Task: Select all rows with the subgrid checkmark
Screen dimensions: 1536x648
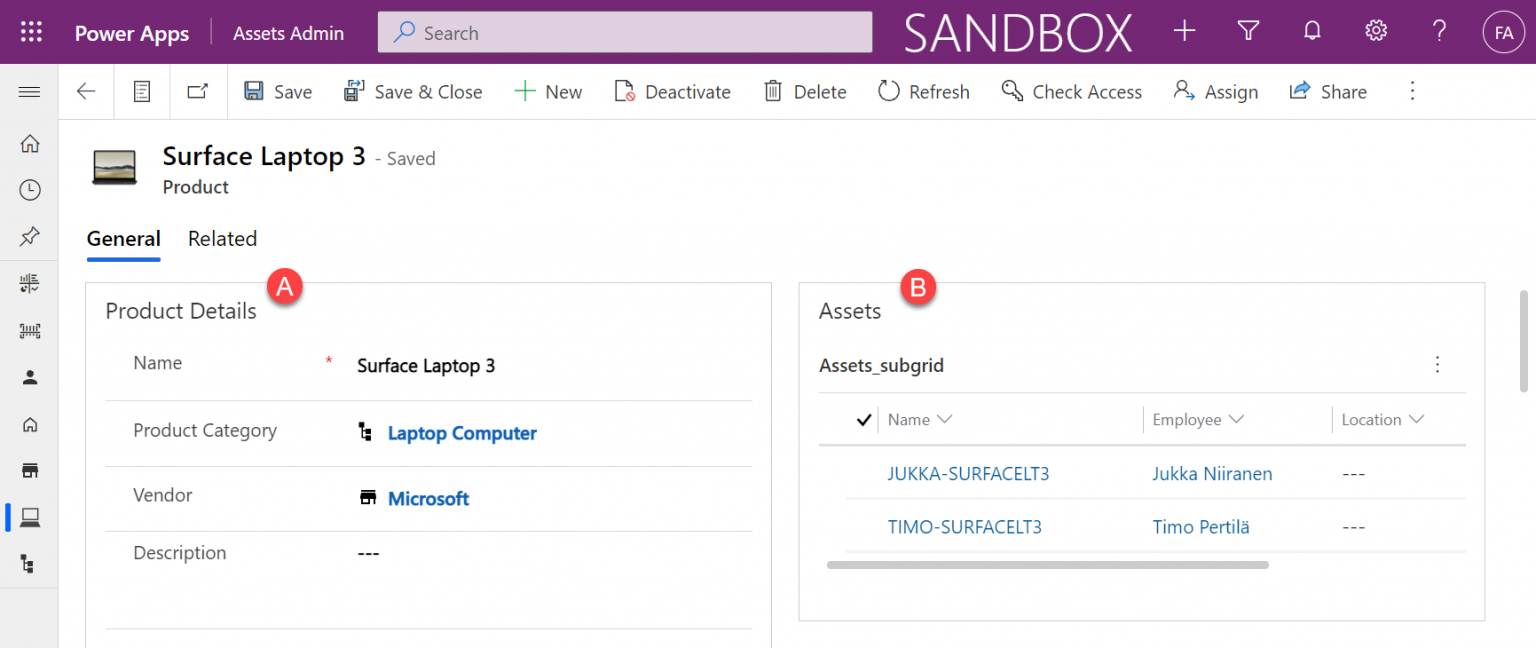Action: point(864,420)
